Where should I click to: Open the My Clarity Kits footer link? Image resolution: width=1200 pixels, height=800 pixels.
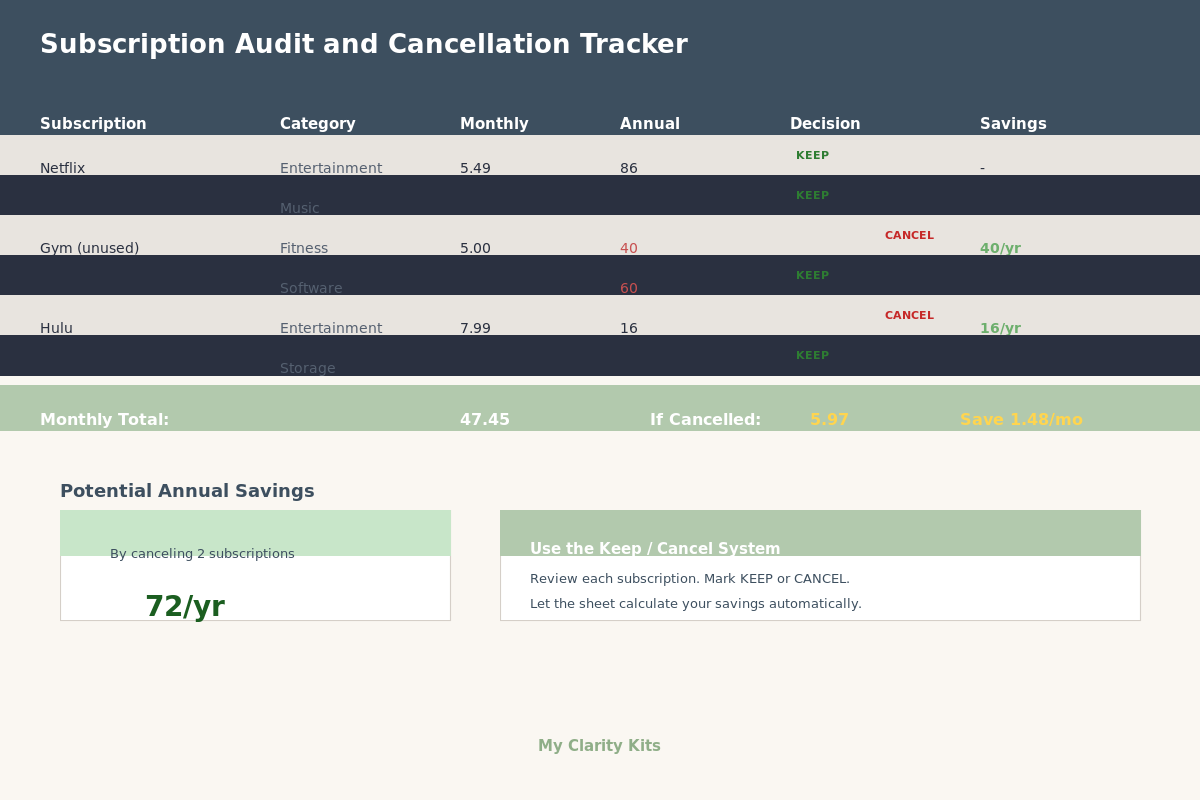click(x=599, y=746)
